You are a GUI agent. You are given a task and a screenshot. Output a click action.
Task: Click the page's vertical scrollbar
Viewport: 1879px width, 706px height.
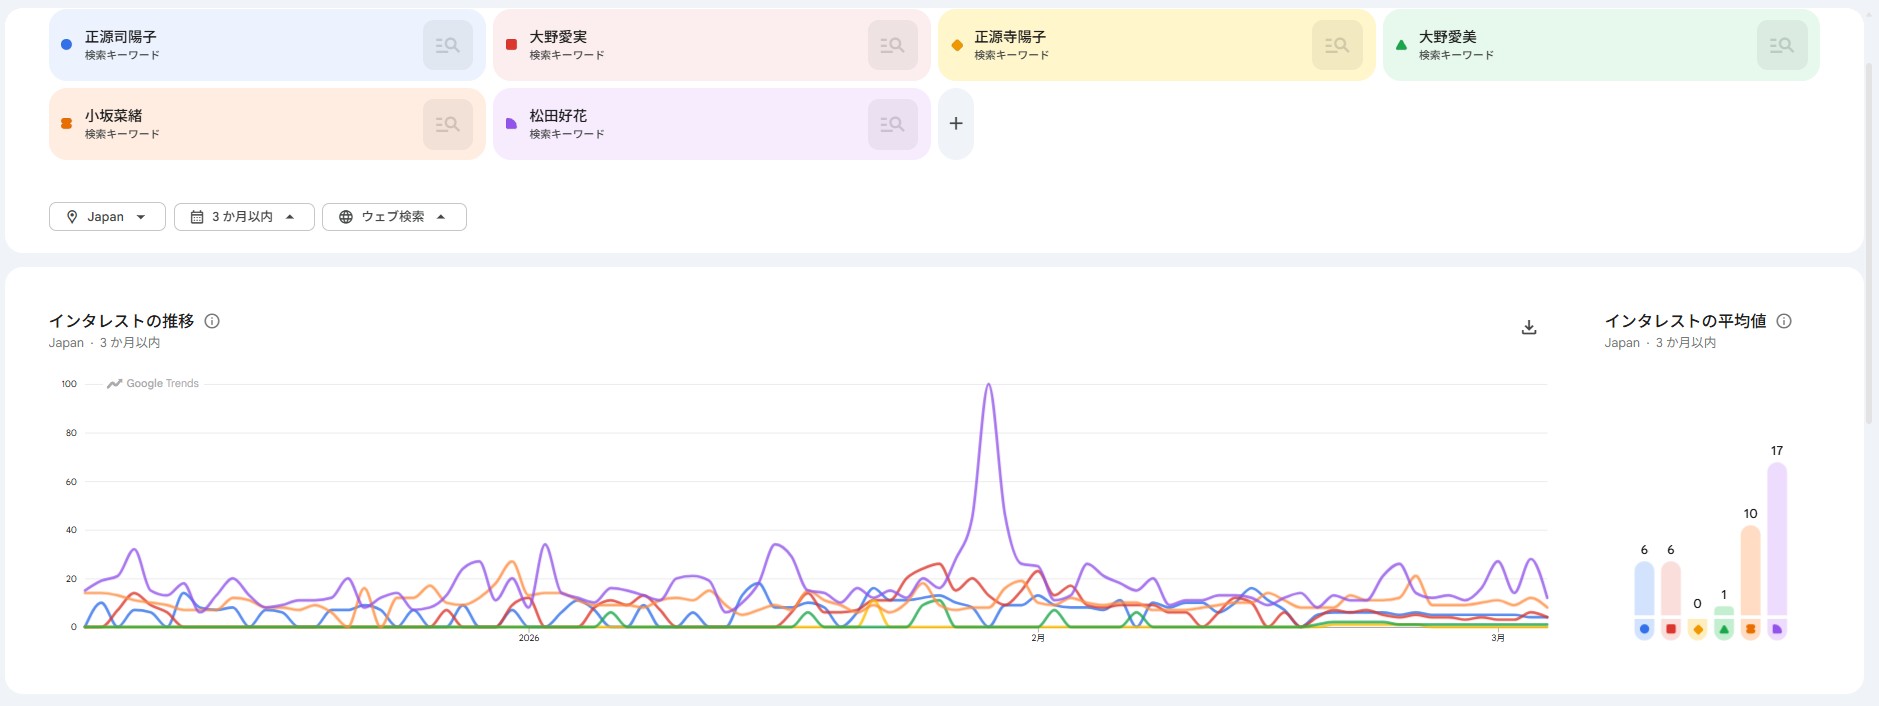(1870, 240)
